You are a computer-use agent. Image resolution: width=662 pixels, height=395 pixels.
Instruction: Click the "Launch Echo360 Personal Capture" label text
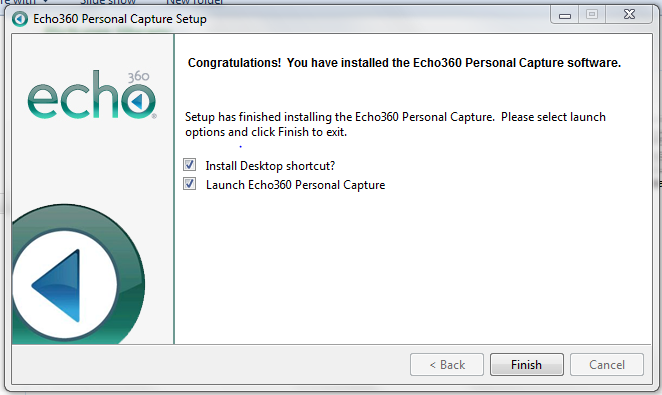296,185
